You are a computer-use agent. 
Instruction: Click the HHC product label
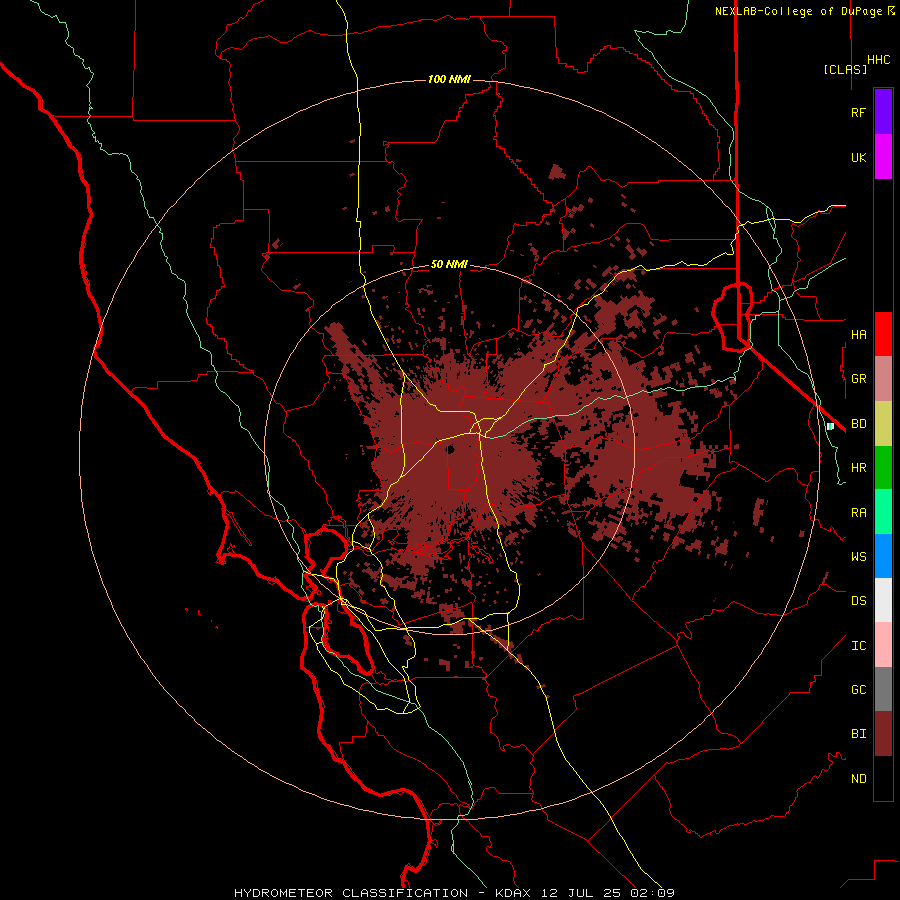pyautogui.click(x=879, y=60)
